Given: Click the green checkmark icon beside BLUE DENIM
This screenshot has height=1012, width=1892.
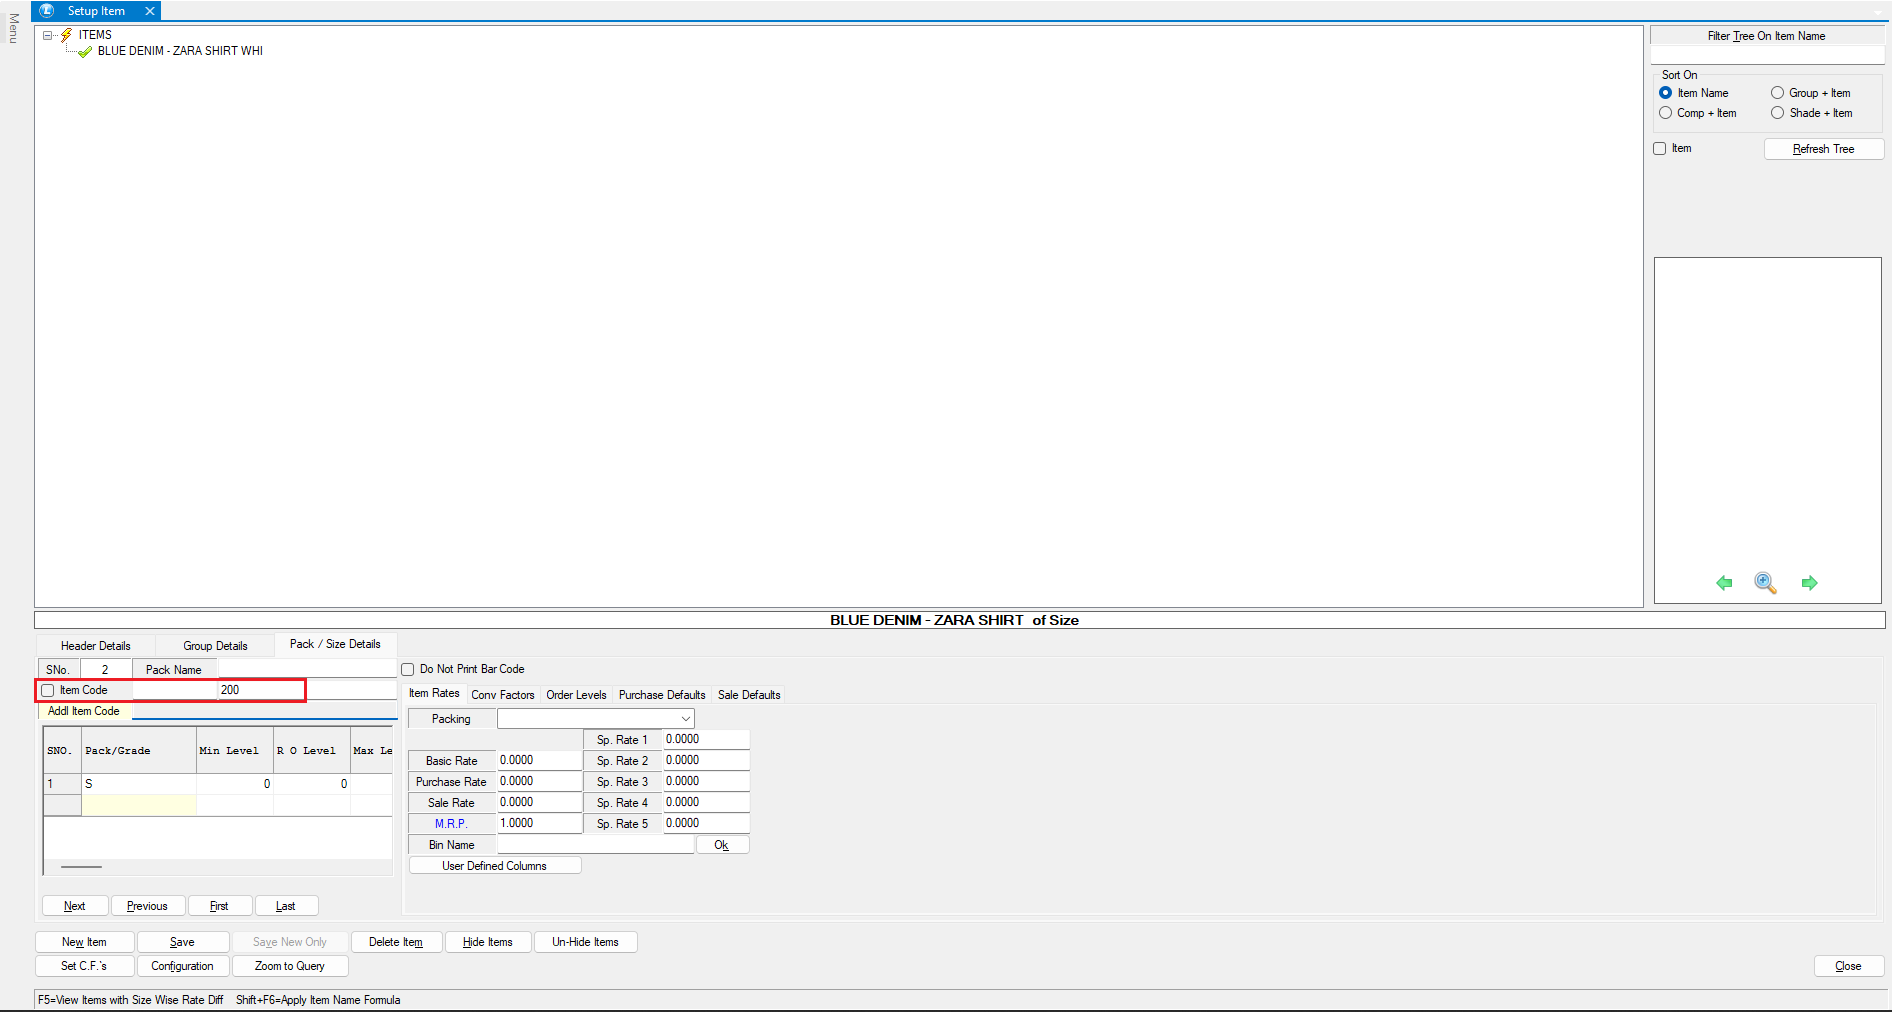Looking at the screenshot, I should pyautogui.click(x=85, y=52).
